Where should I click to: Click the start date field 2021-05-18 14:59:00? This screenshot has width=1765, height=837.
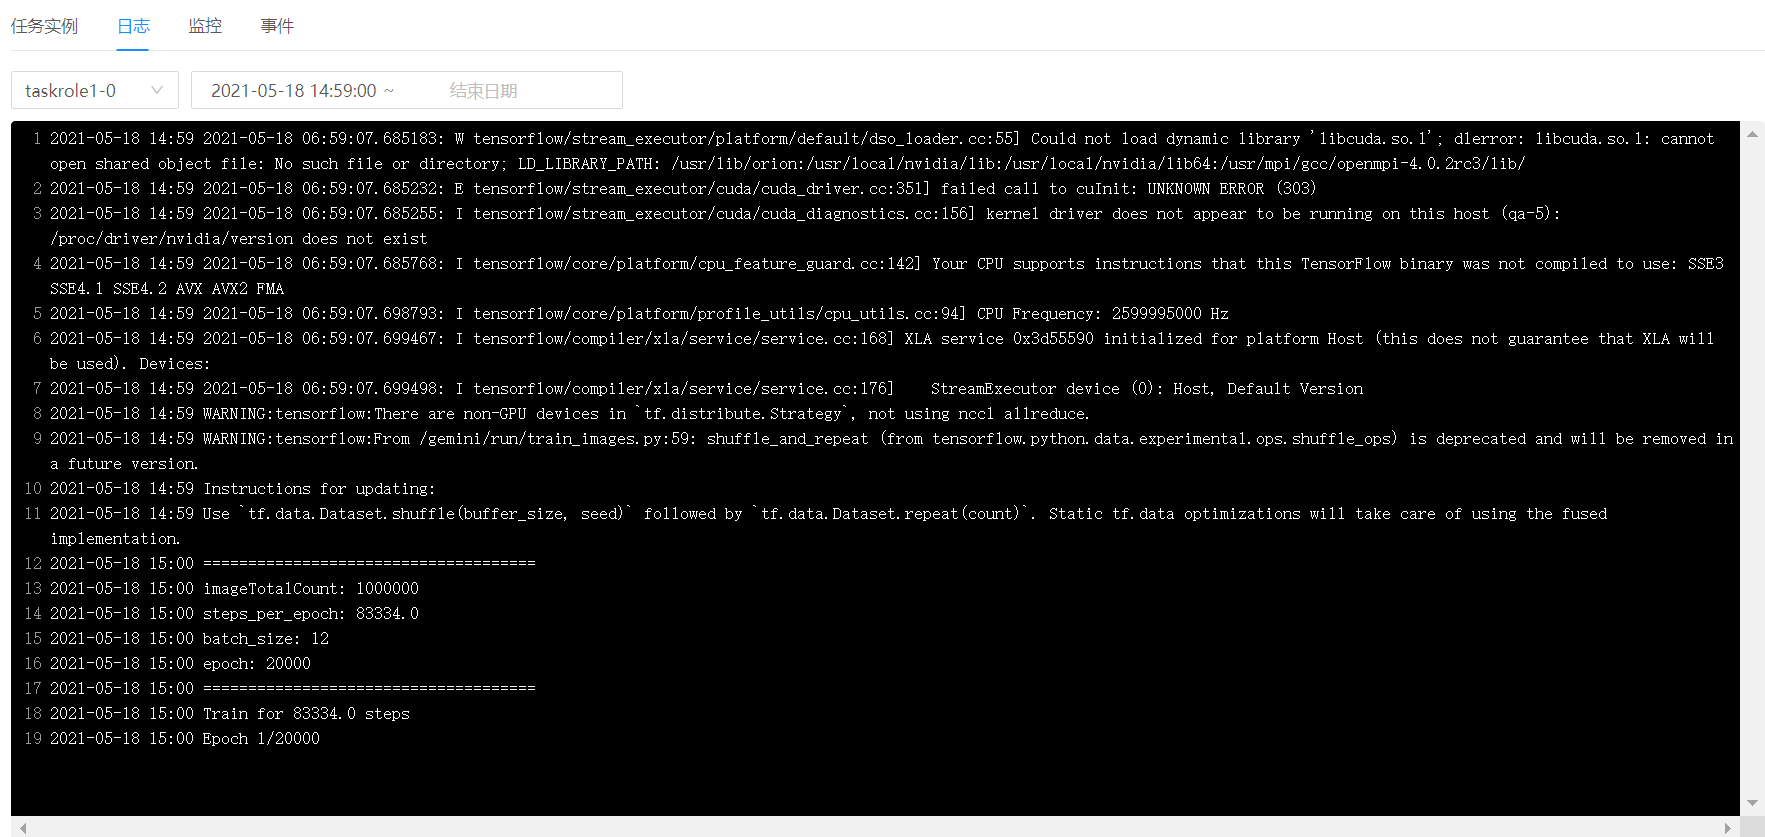(x=294, y=91)
